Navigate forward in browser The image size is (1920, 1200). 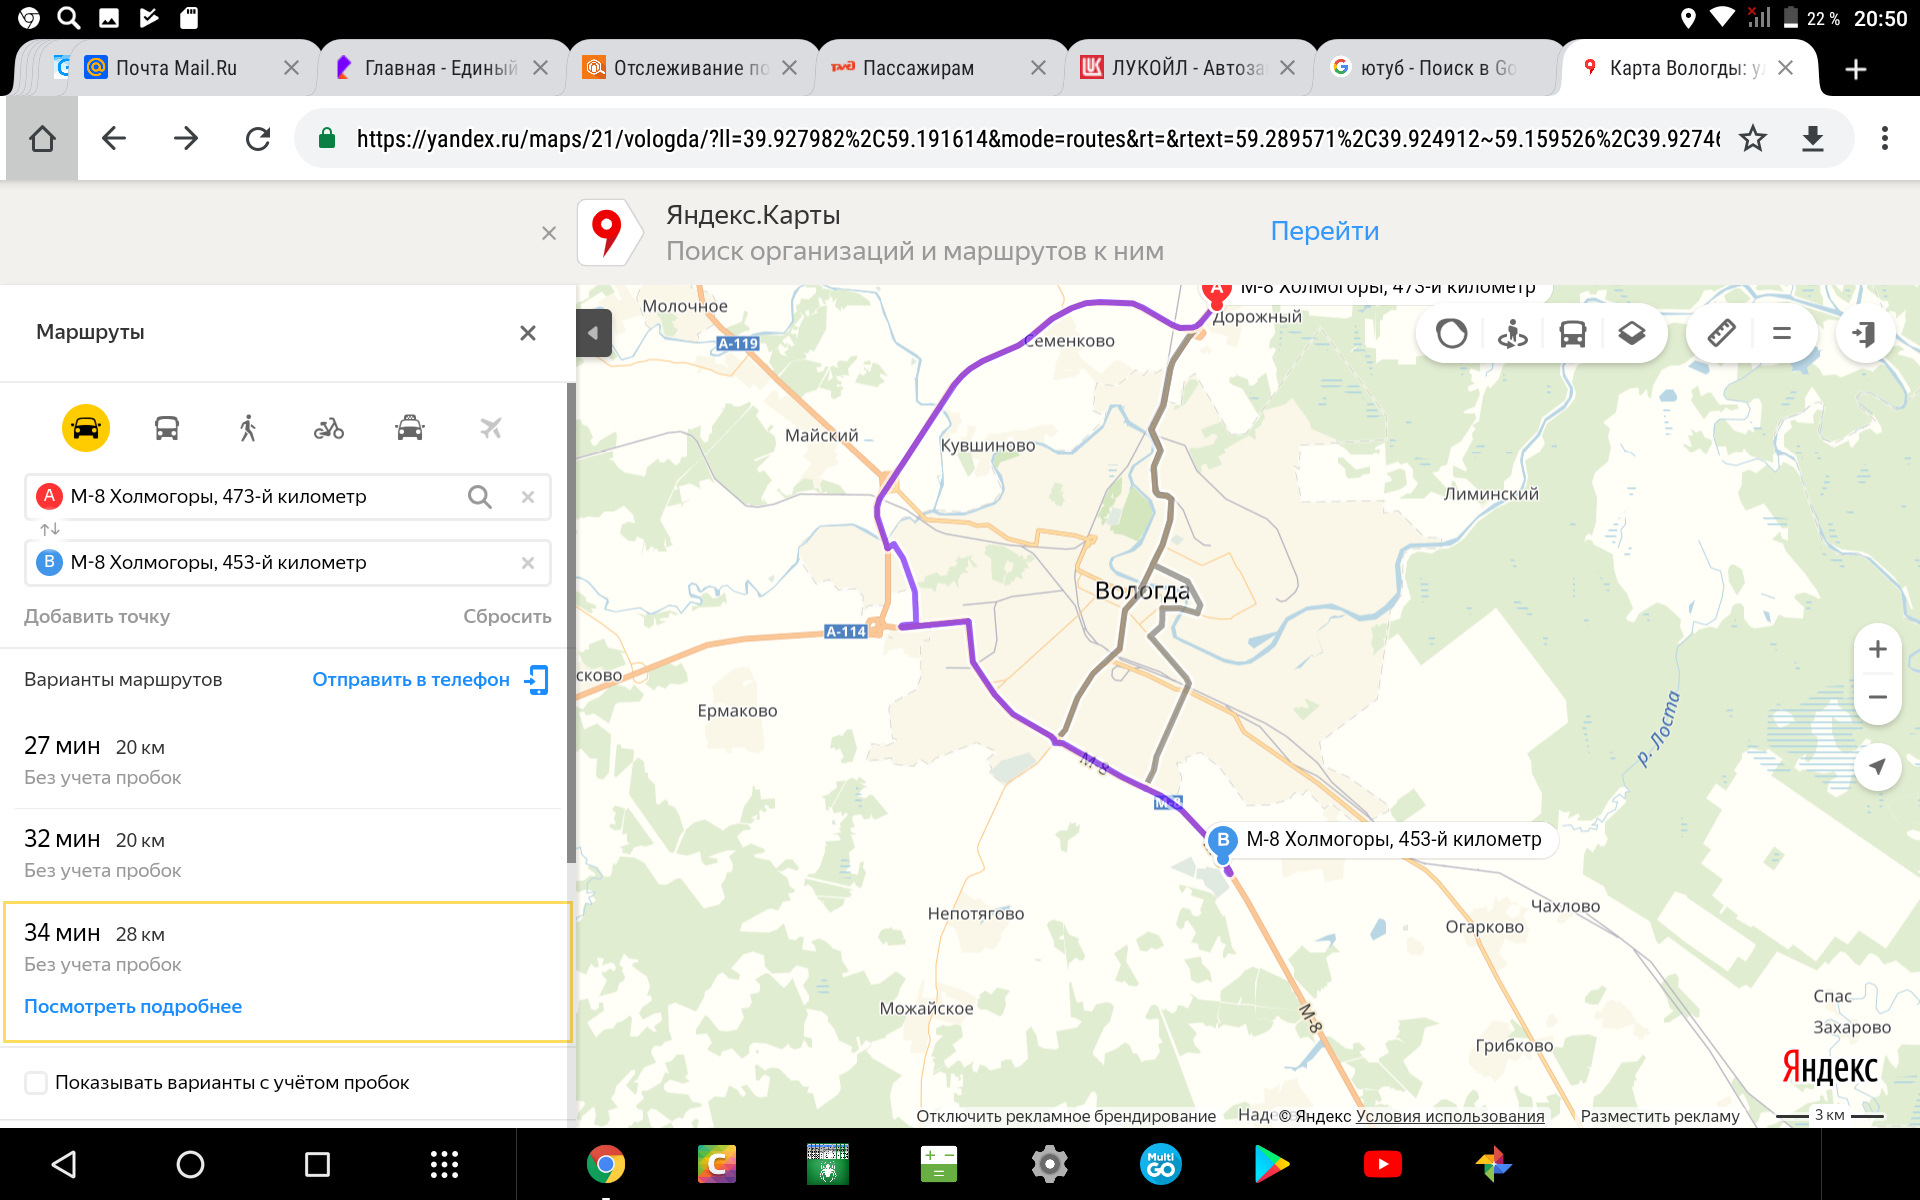click(186, 138)
